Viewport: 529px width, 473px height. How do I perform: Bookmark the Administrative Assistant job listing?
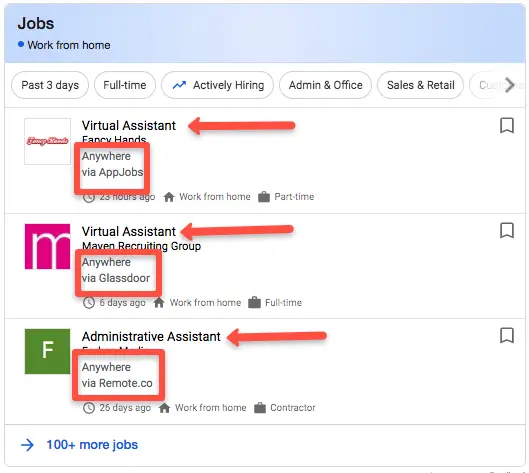(x=506, y=336)
